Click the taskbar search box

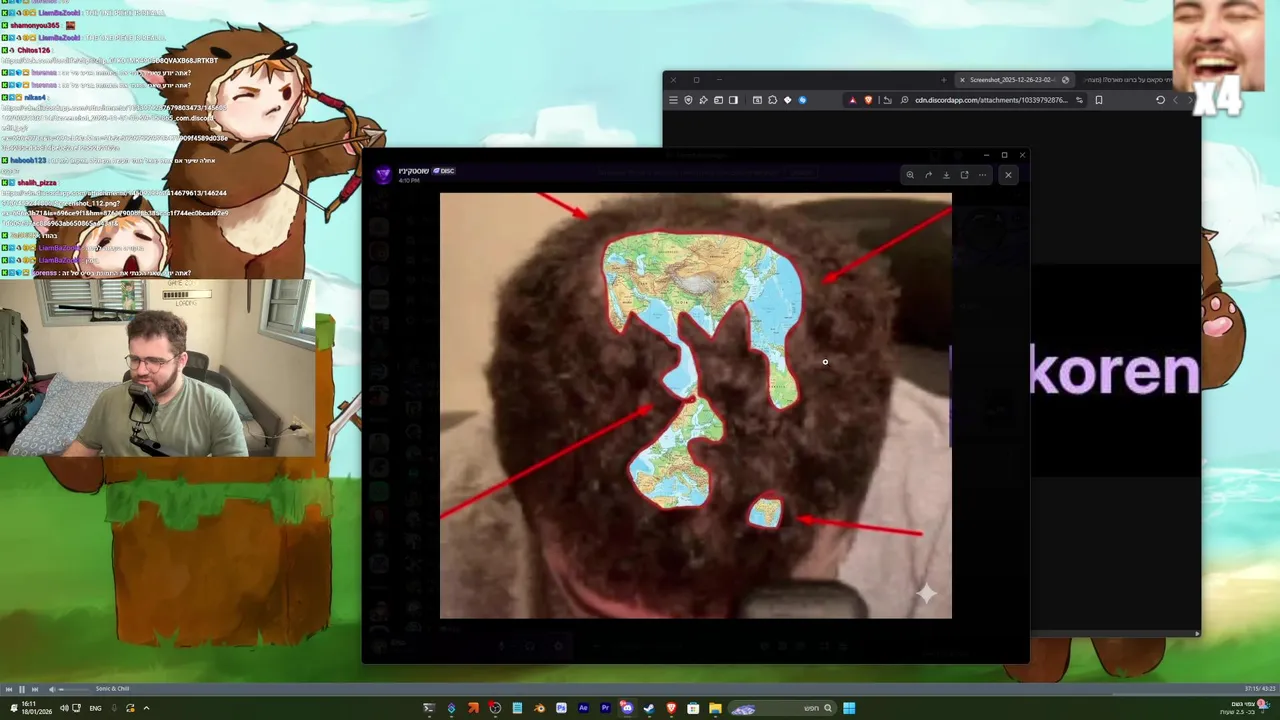pyautogui.click(x=782, y=708)
